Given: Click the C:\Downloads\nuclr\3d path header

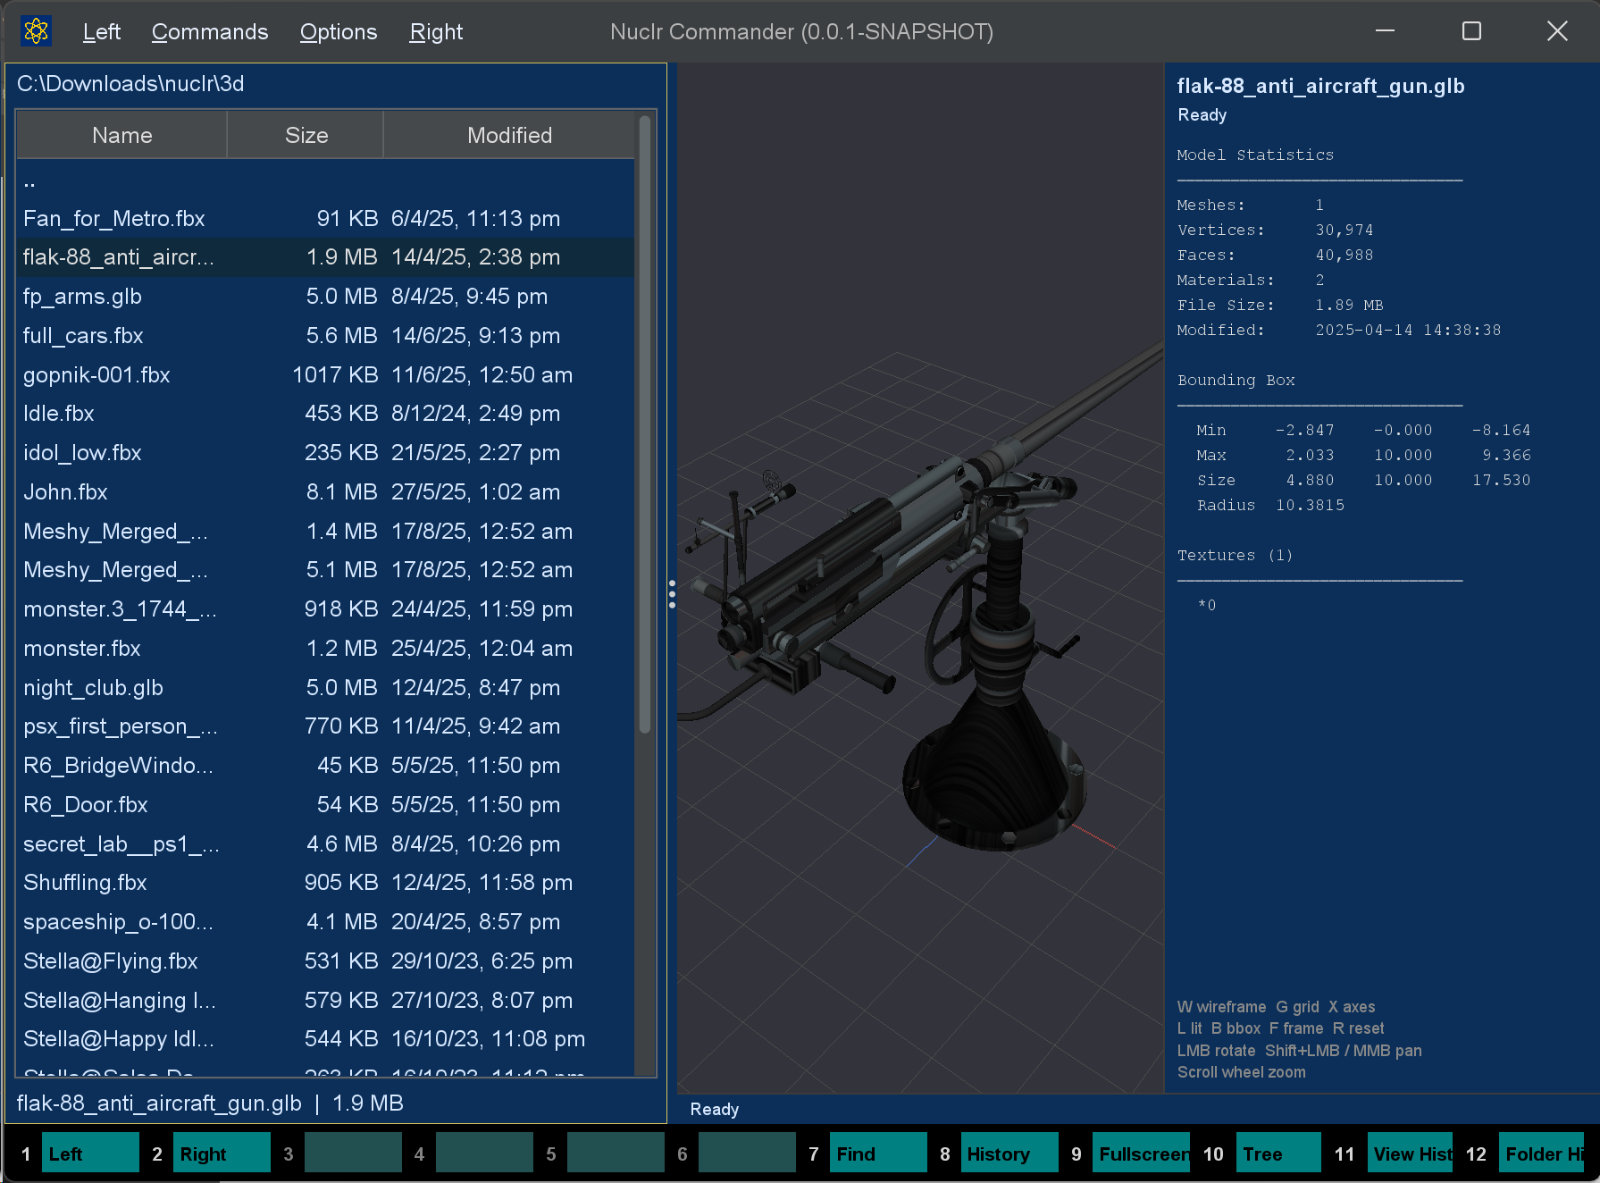Looking at the screenshot, I should pos(130,84).
